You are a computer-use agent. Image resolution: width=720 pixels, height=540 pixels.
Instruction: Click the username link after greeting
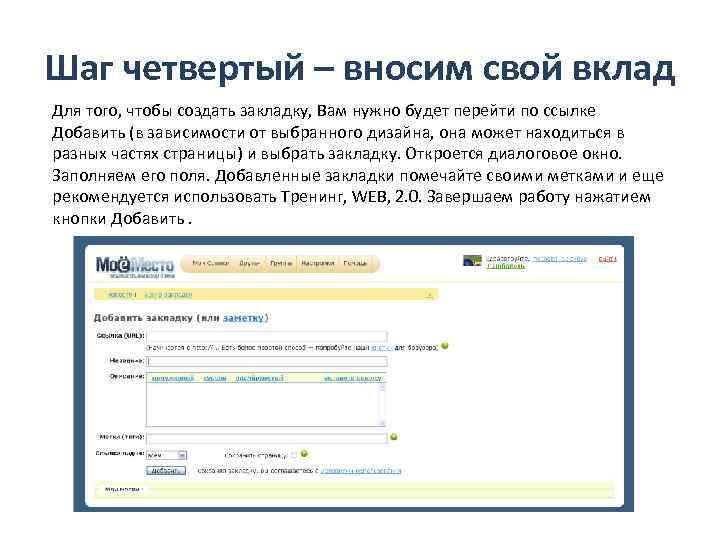click(559, 259)
